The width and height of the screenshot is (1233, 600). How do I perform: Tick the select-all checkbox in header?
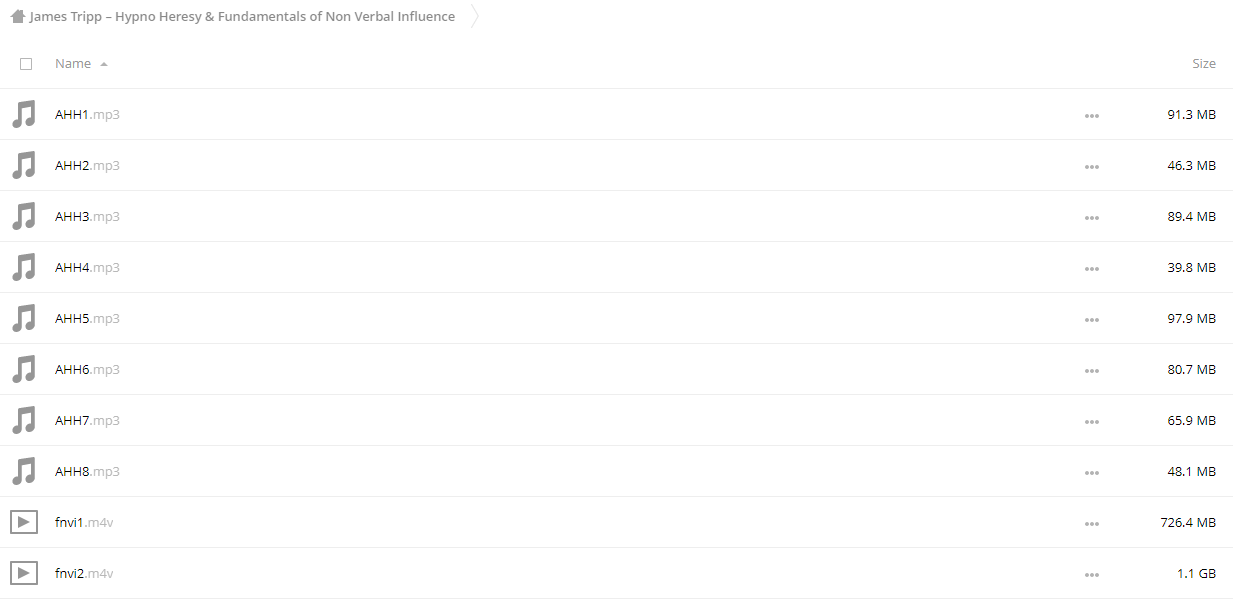[26, 63]
